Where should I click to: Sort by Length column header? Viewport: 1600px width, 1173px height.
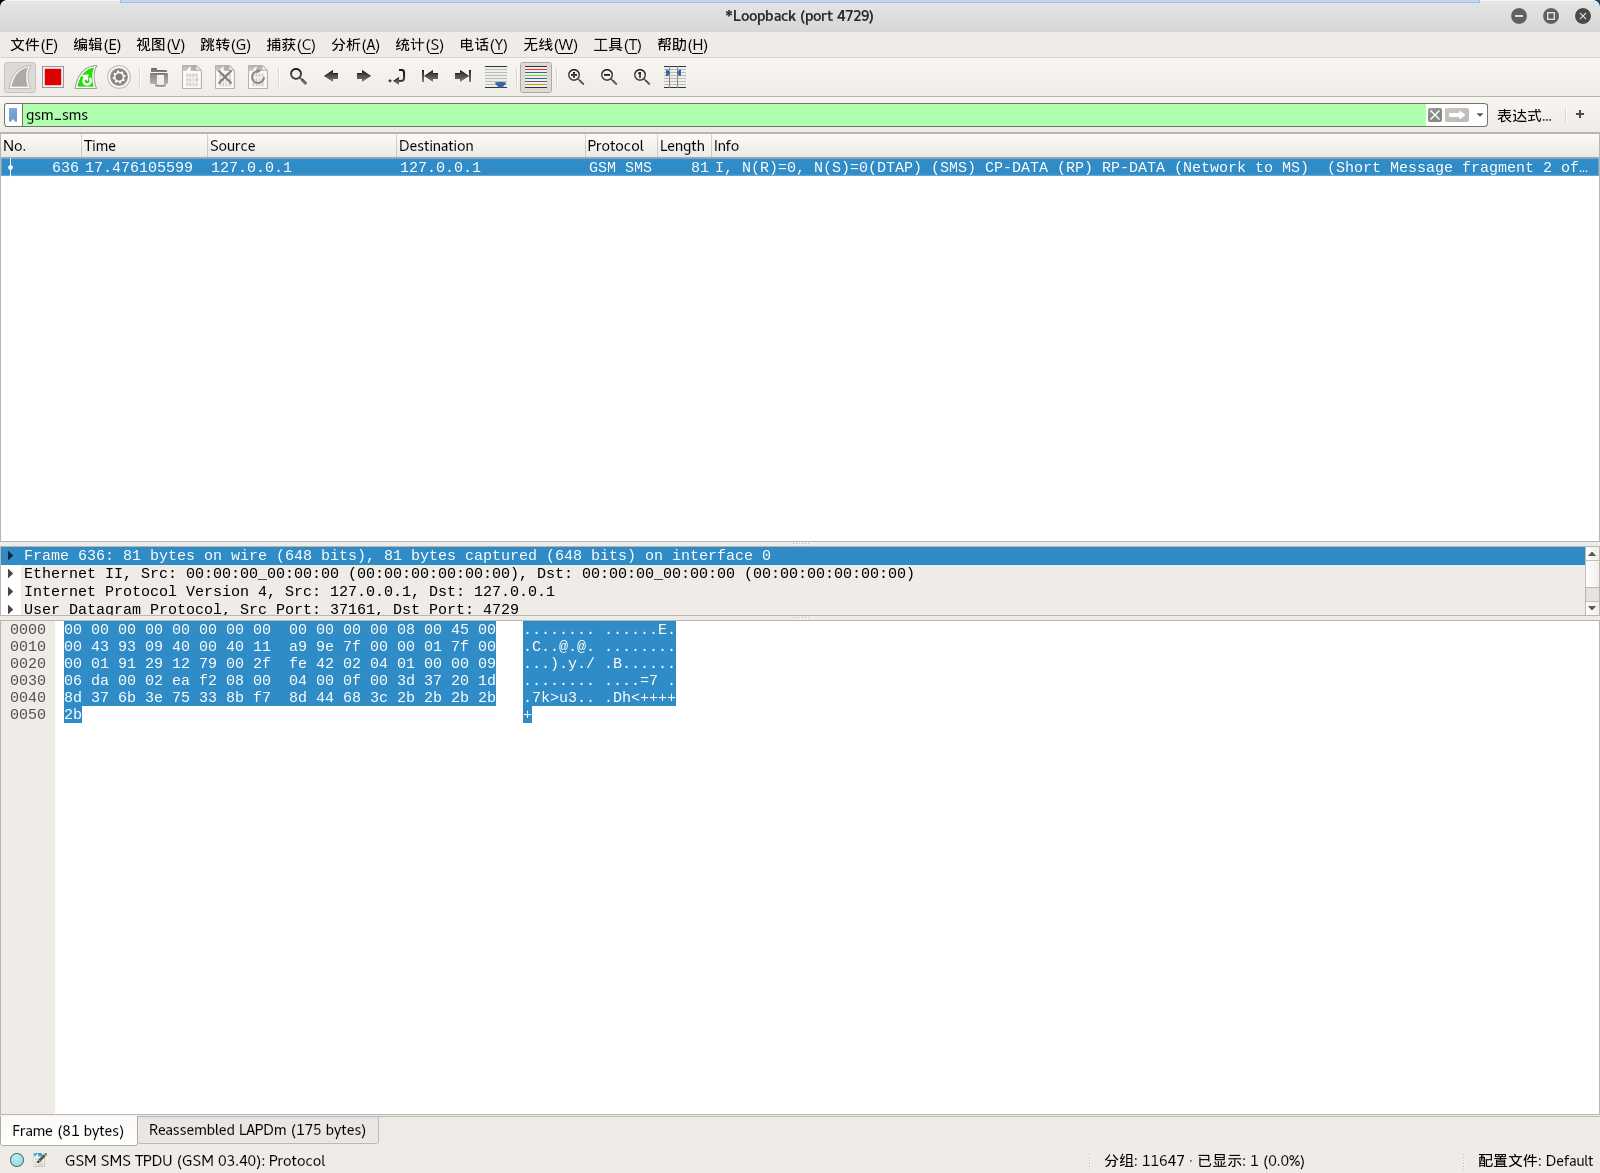[x=683, y=146]
